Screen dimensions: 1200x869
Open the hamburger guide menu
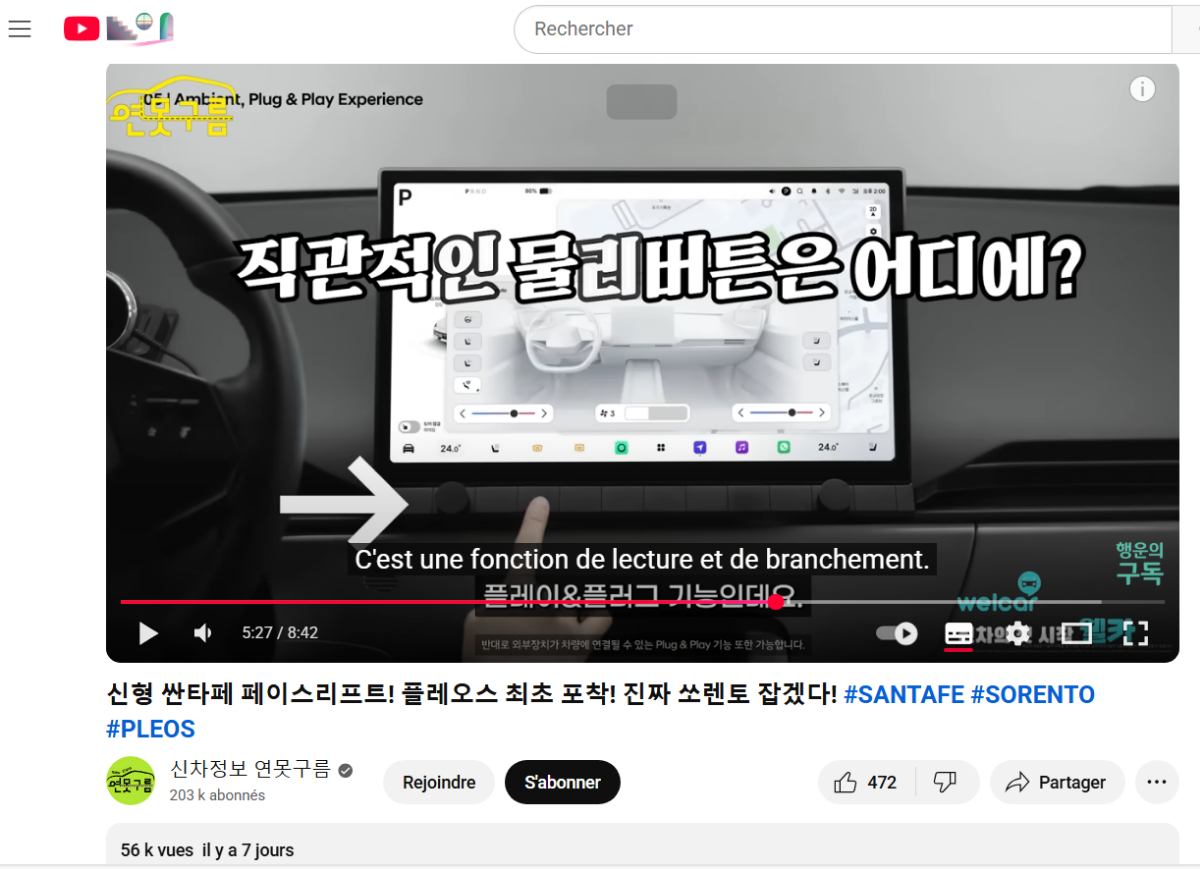pos(20,29)
